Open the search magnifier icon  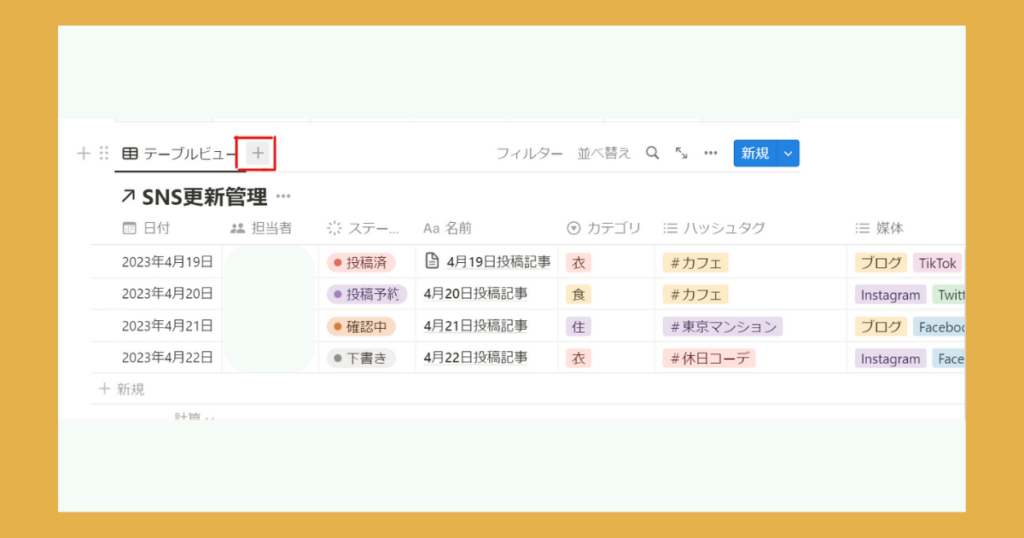(x=652, y=153)
